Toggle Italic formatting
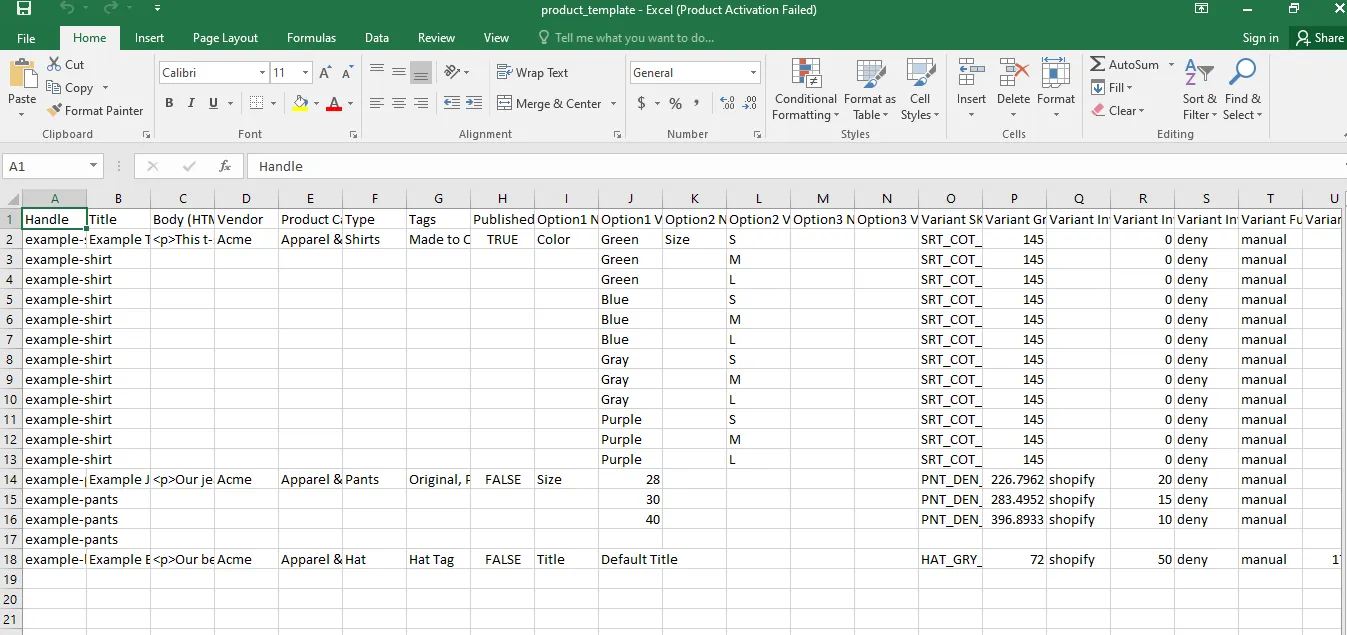 click(x=191, y=103)
